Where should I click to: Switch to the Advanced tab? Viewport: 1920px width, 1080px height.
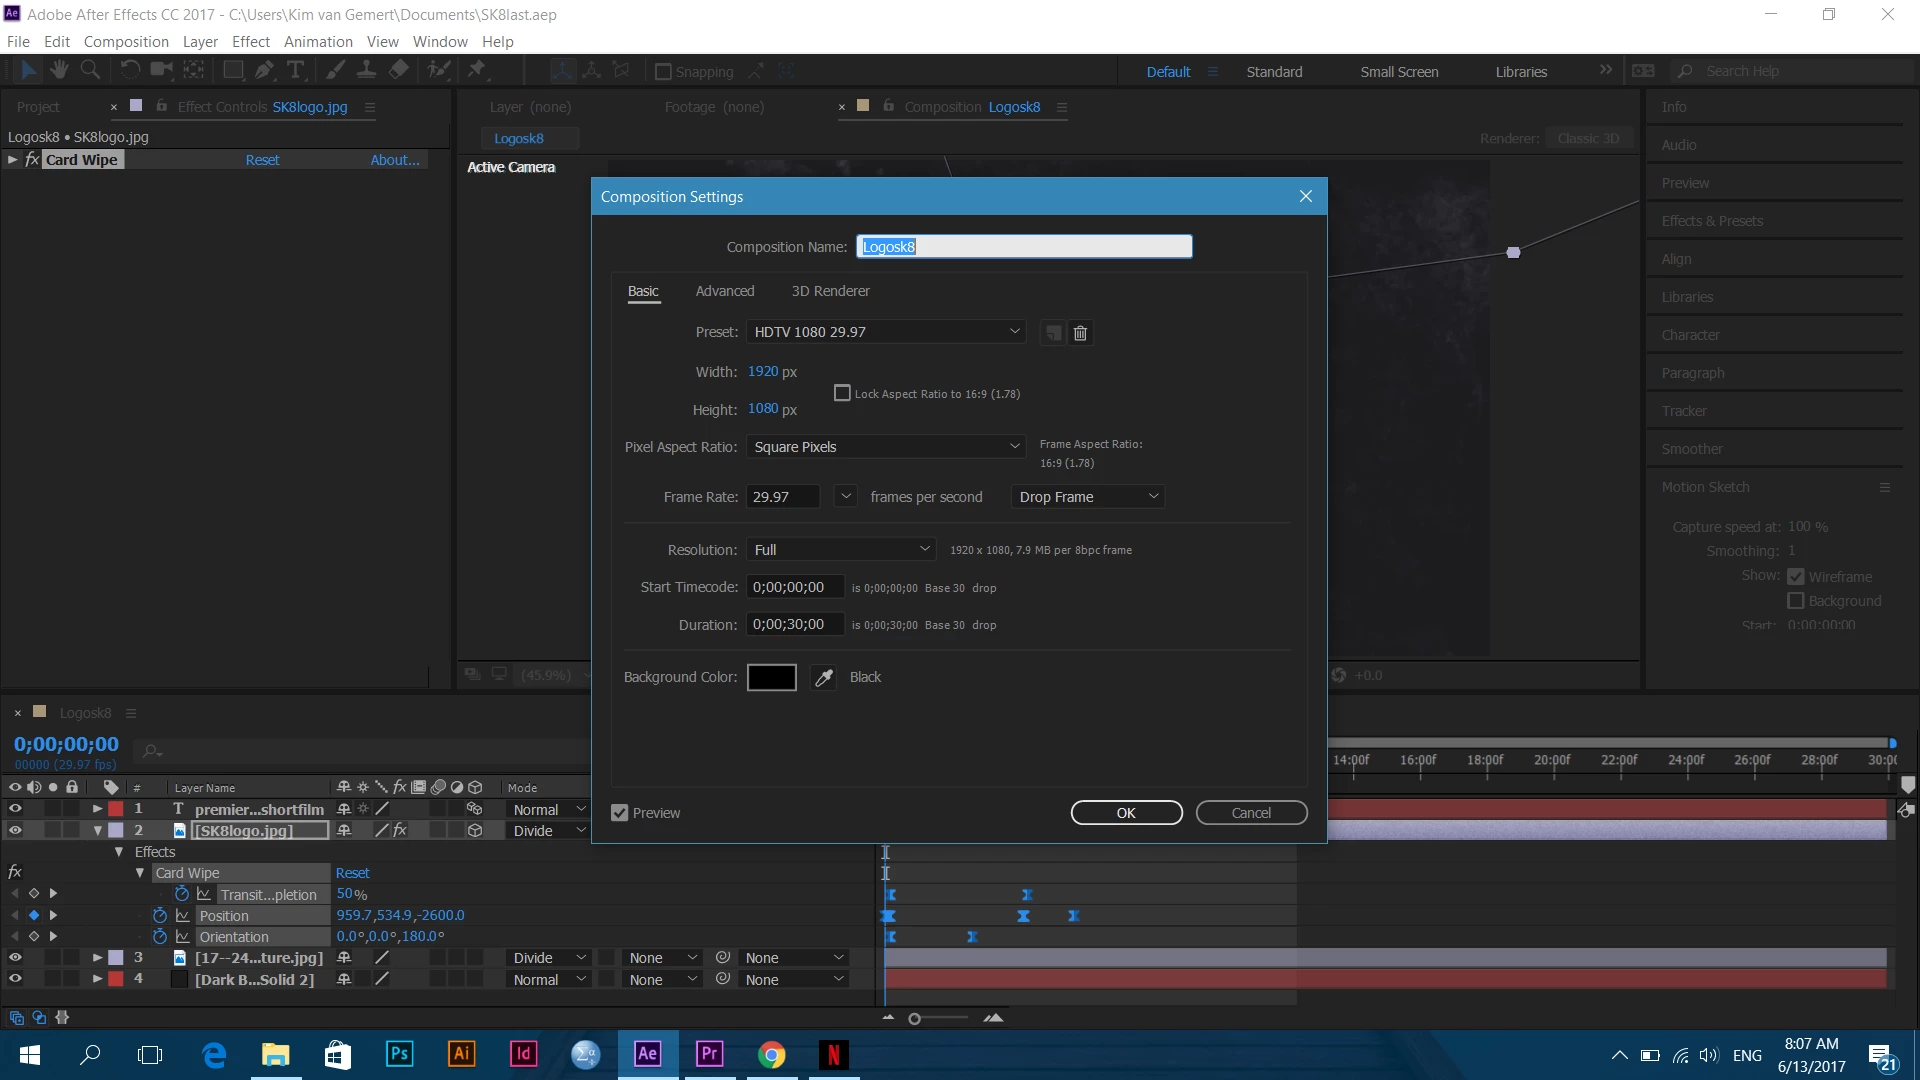(724, 291)
